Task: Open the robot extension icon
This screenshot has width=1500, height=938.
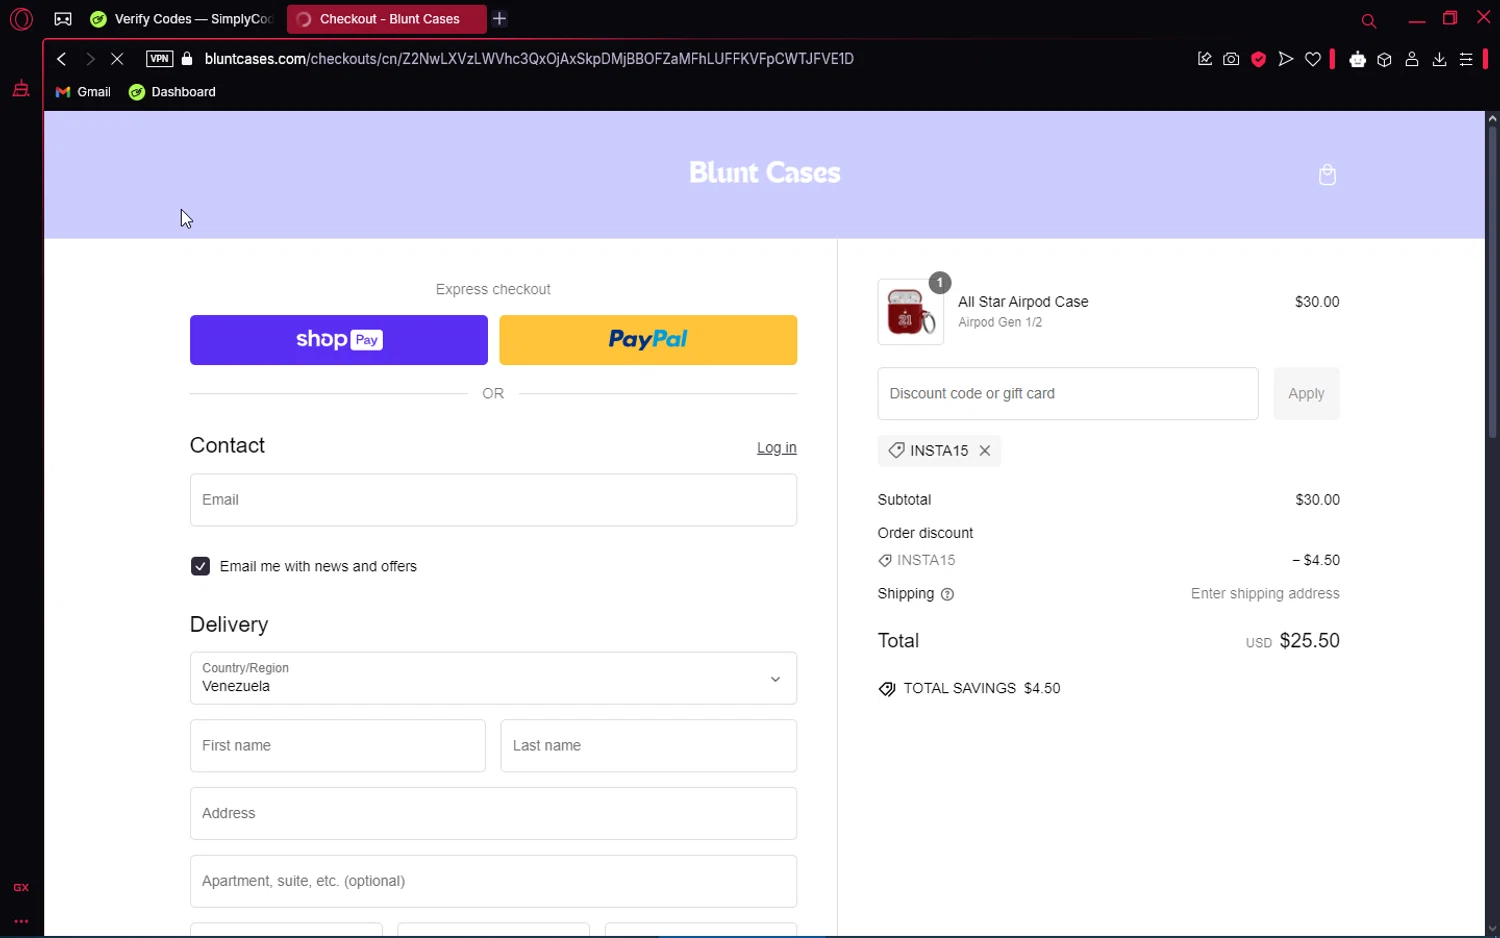Action: point(1357,59)
